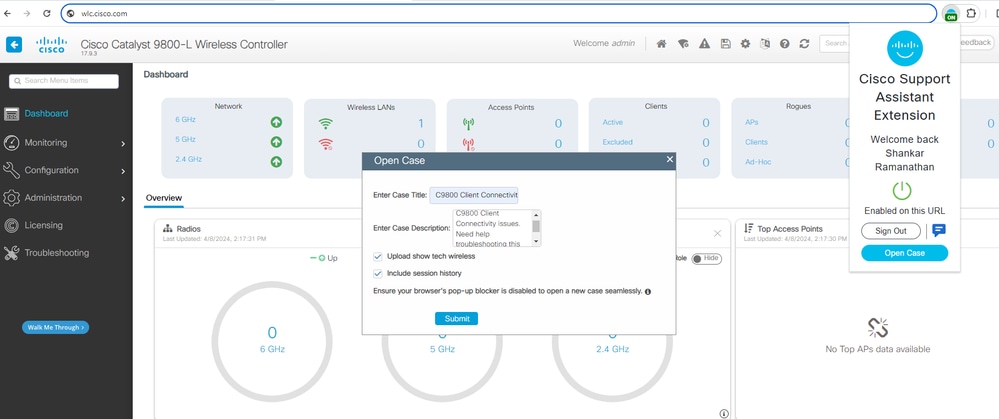Toggle the extension power icon

(x=902, y=190)
